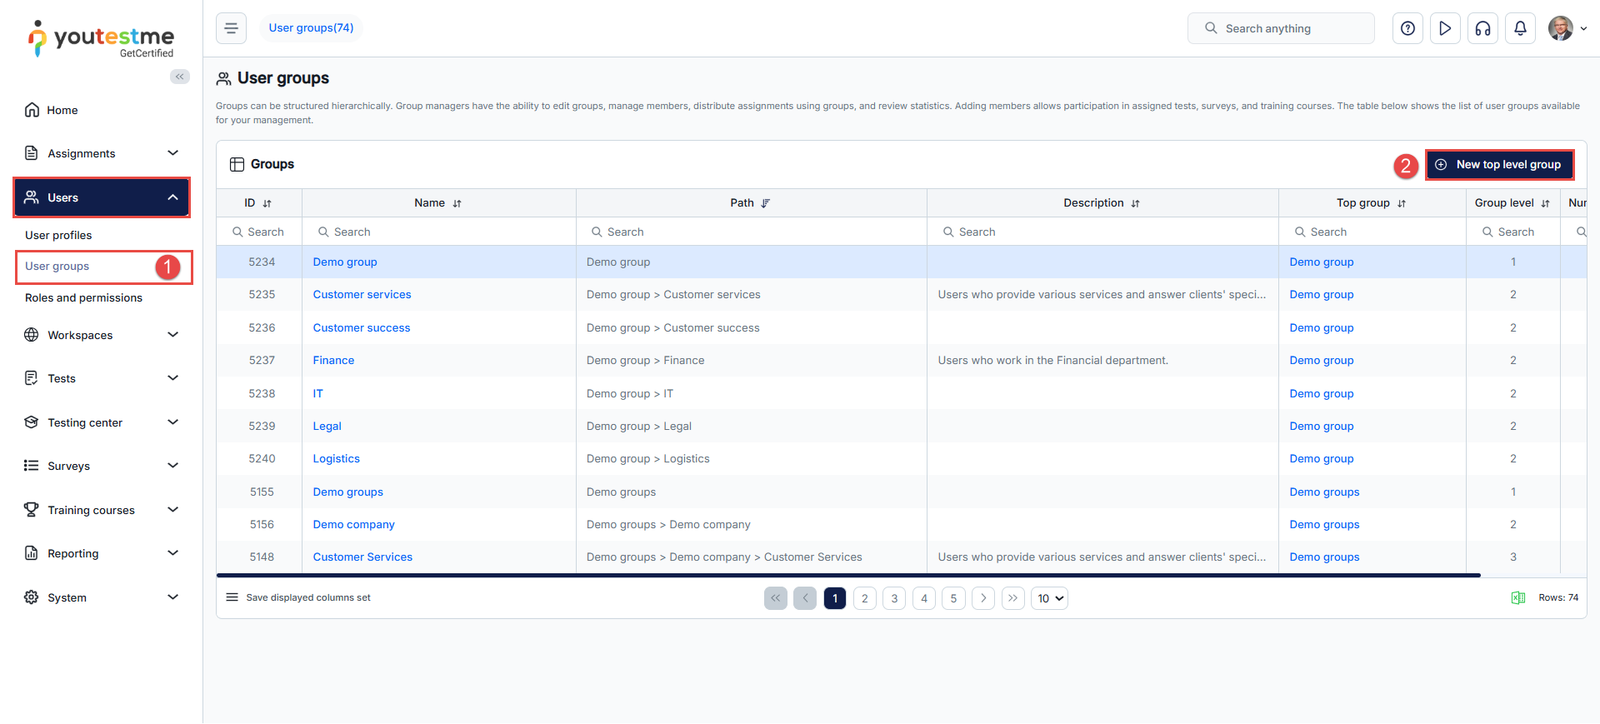
Task: Open the headset support icon
Action: (x=1482, y=28)
